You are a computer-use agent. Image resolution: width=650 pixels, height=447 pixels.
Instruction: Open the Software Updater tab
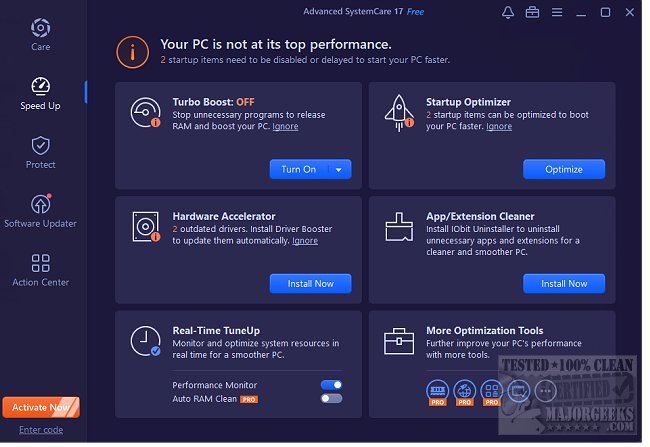coord(41,211)
